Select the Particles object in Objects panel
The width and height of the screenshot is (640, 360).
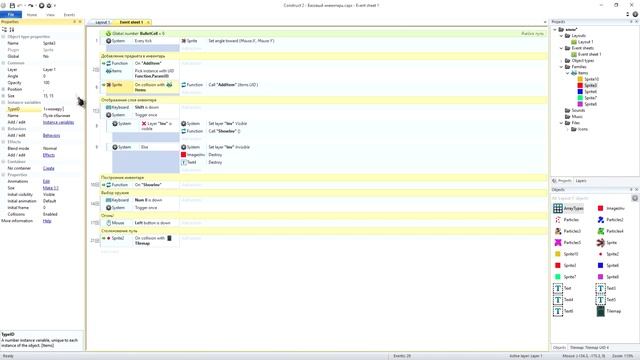567,220
